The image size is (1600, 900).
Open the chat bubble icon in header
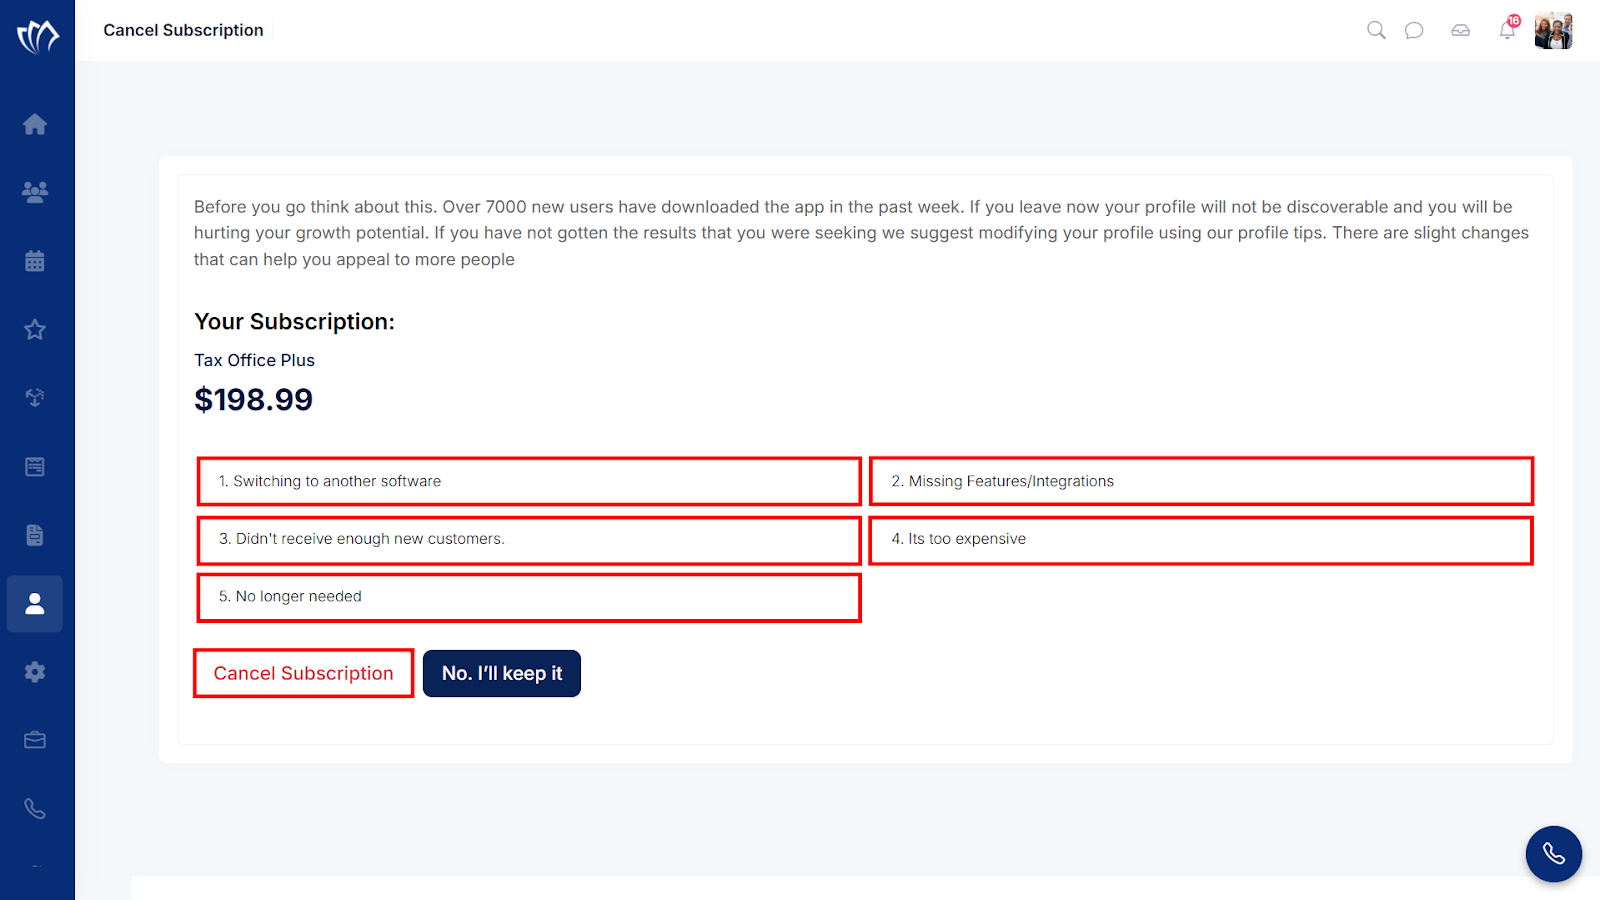click(1414, 30)
